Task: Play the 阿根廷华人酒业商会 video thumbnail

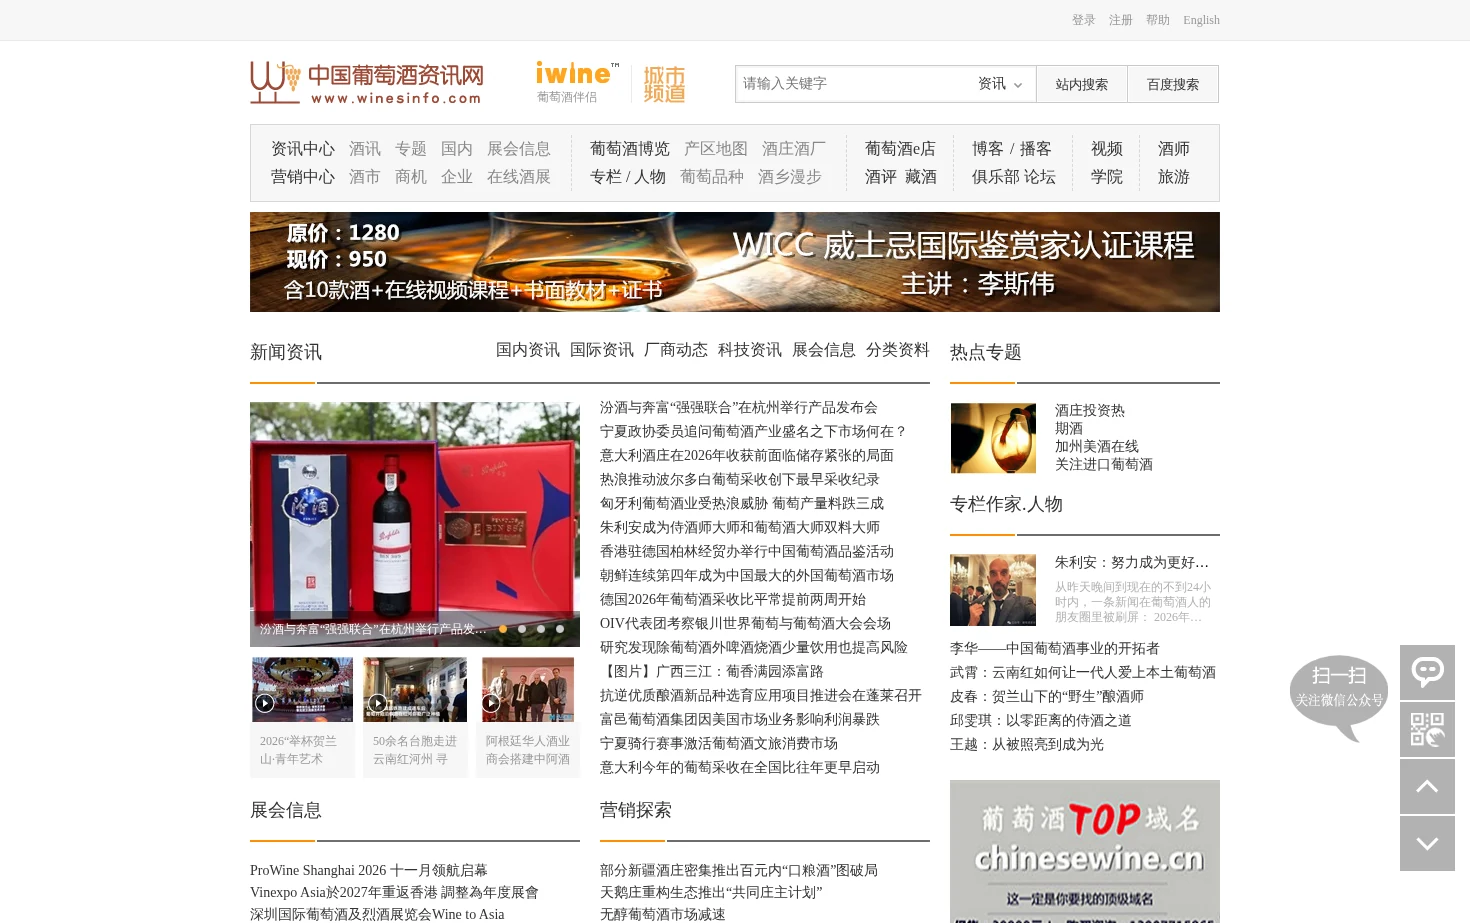Action: [x=528, y=689]
